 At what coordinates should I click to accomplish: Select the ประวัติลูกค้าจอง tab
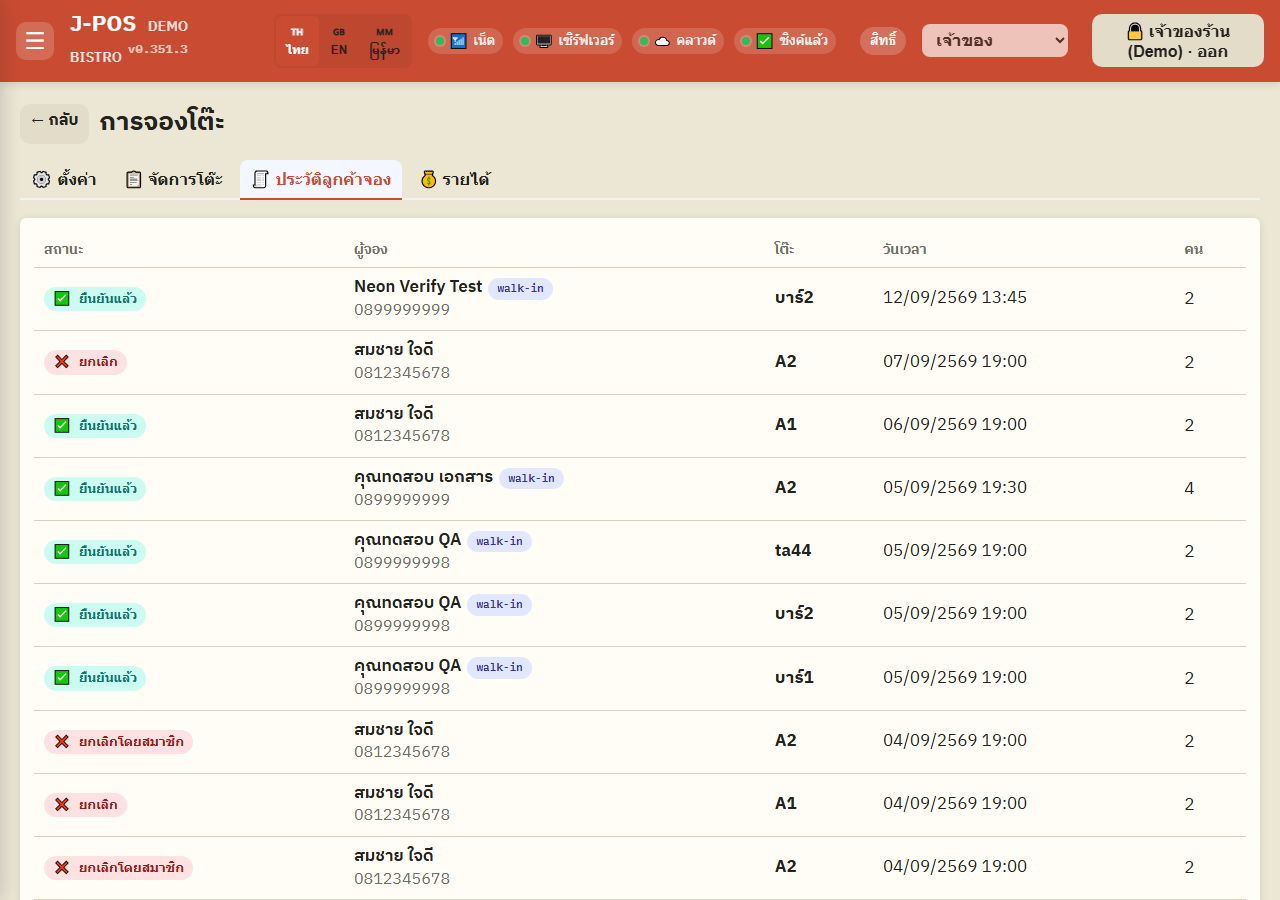click(321, 180)
